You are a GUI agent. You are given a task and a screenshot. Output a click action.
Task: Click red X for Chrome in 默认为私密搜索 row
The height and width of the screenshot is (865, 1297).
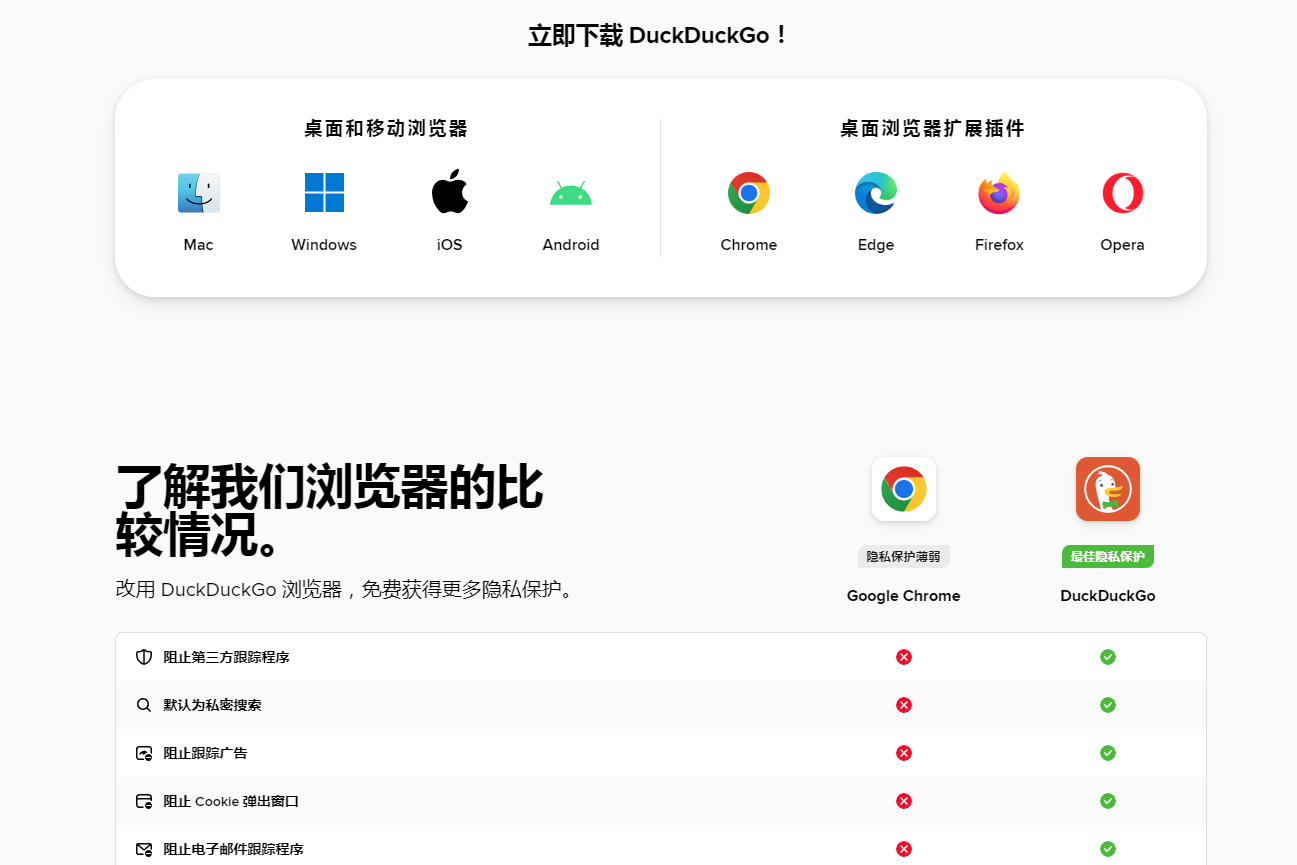(904, 705)
